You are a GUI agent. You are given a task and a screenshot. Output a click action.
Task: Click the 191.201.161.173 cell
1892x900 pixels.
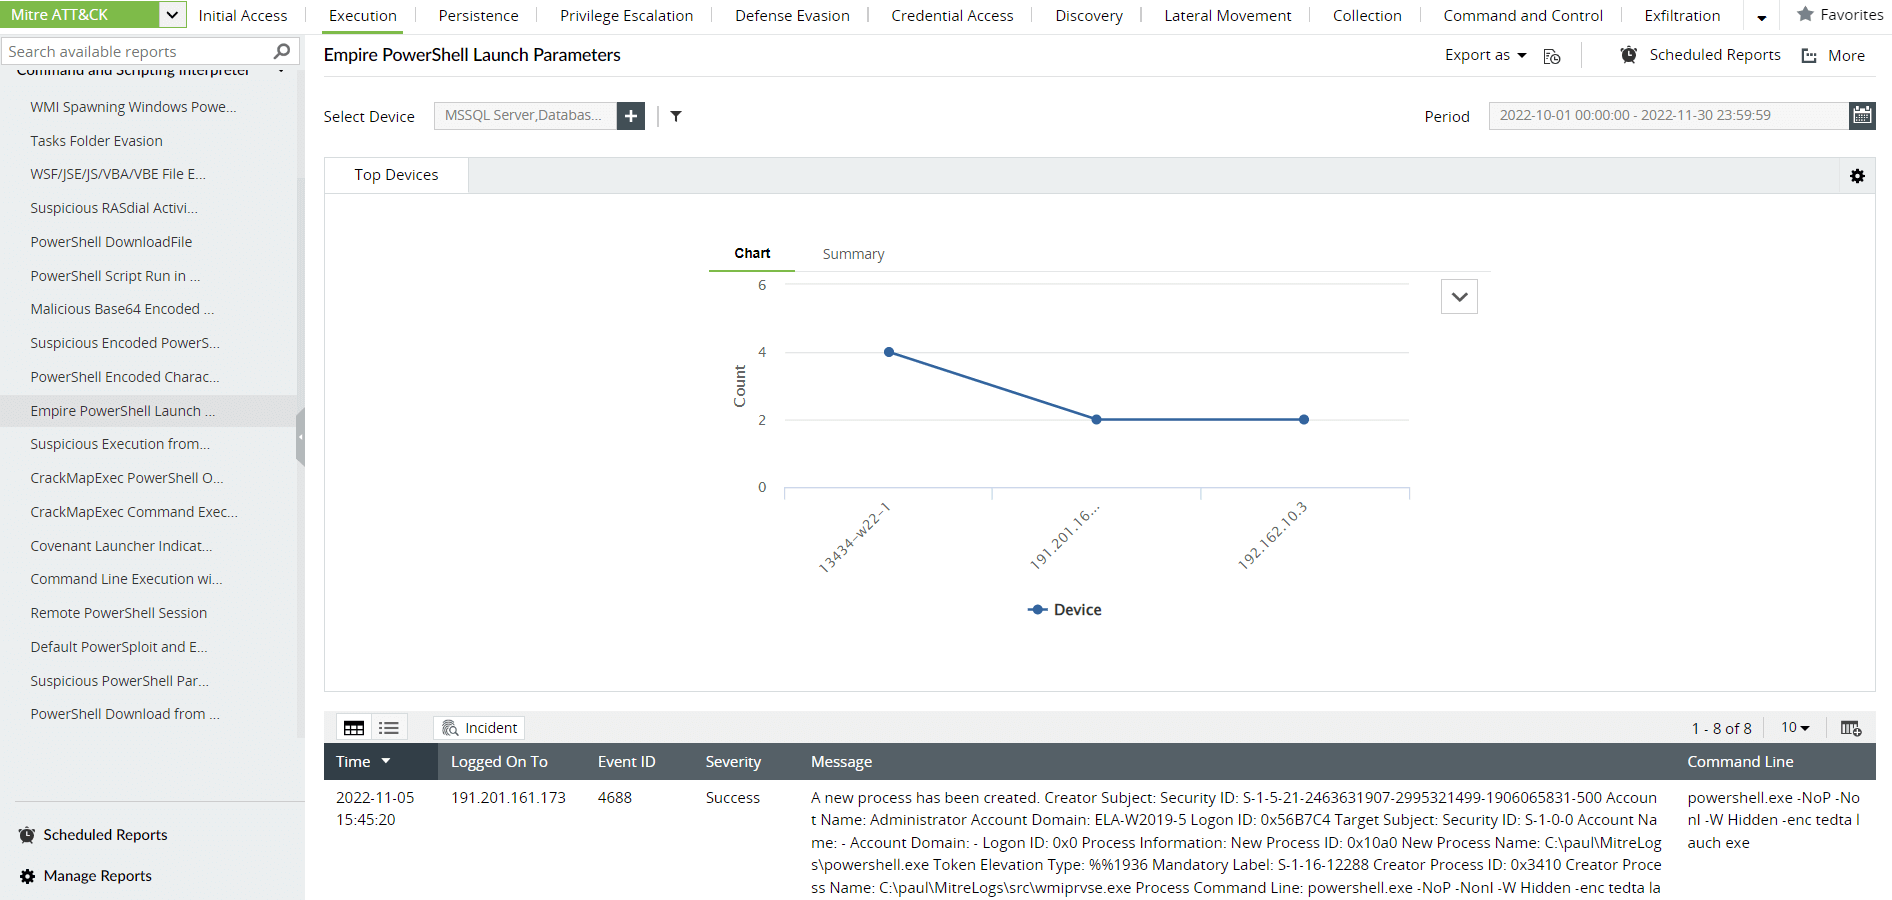click(x=508, y=798)
